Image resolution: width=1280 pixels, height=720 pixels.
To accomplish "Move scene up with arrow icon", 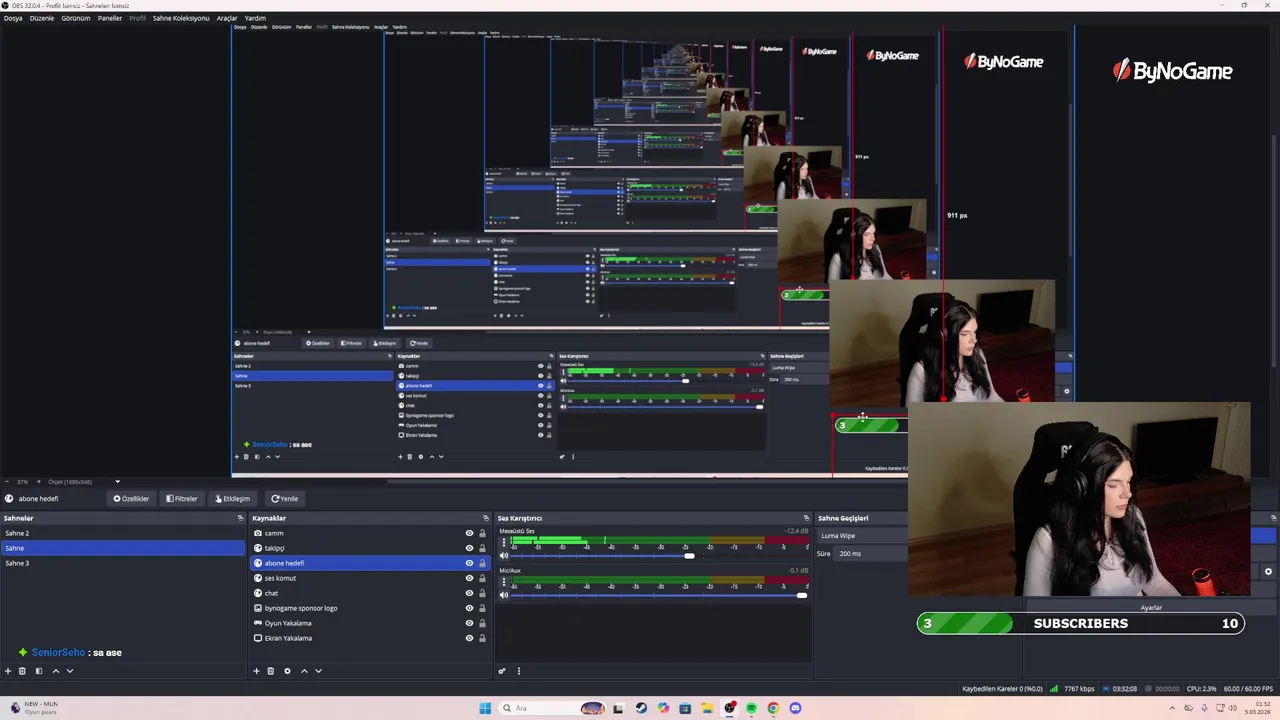I will [56, 671].
